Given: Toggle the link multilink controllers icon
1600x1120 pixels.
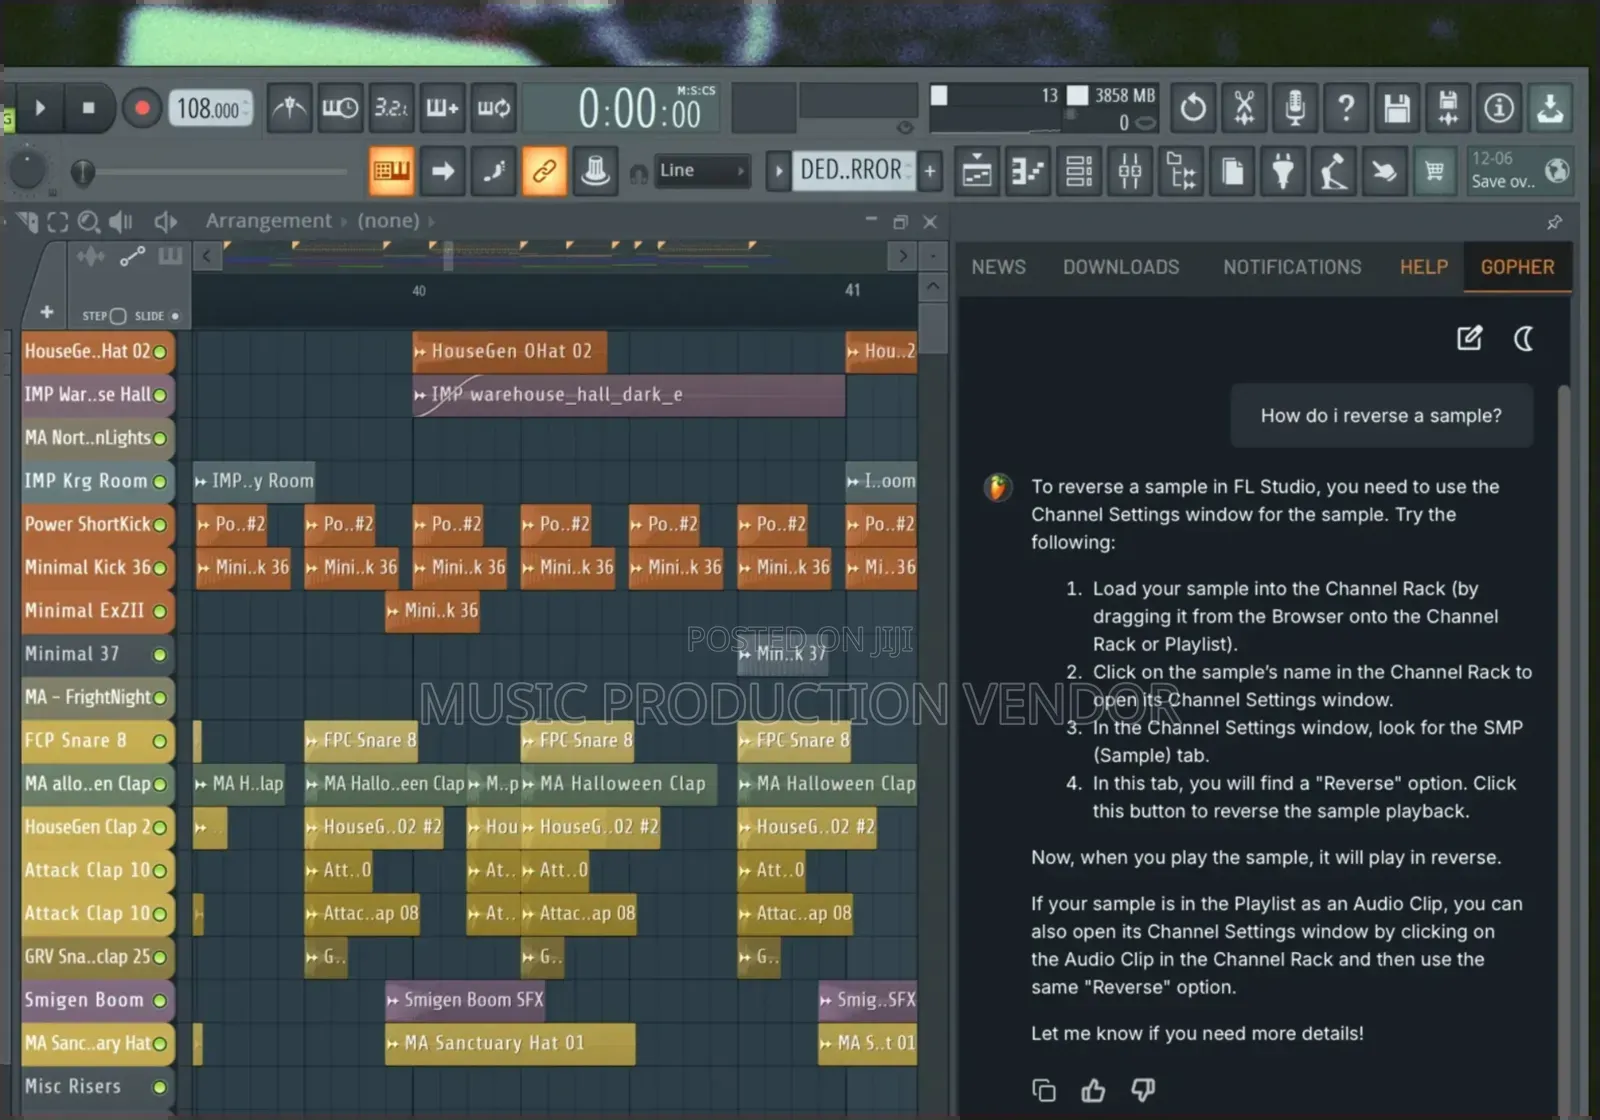Looking at the screenshot, I should pyautogui.click(x=544, y=171).
